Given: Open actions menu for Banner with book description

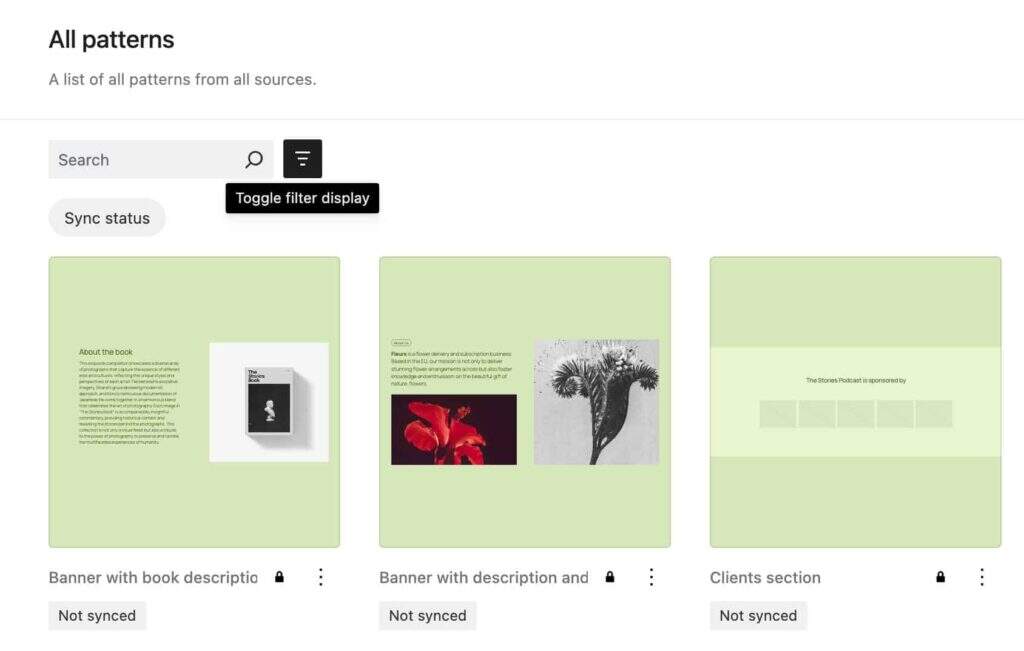Looking at the screenshot, I should point(321,577).
